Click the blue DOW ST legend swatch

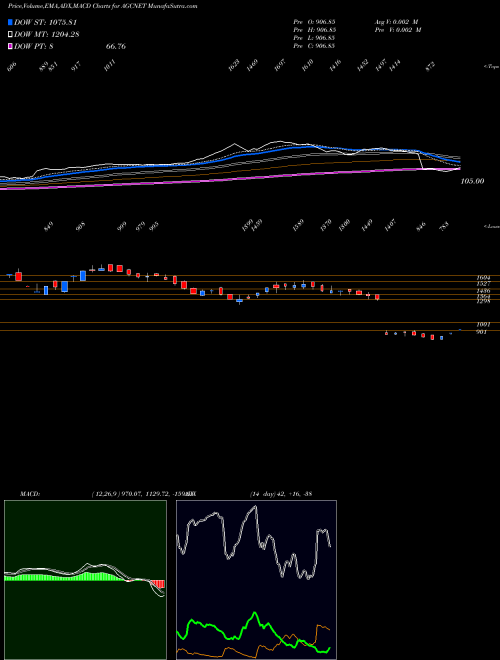[10, 22]
